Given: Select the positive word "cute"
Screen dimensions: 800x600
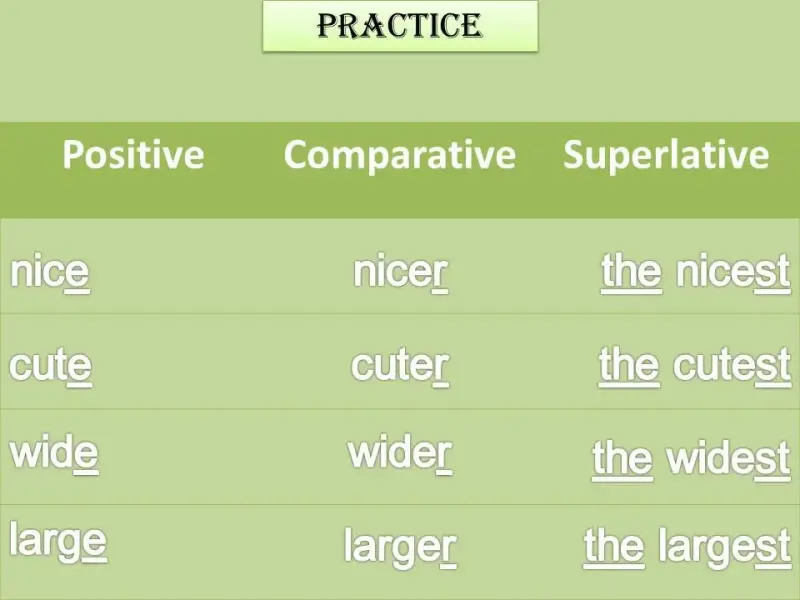Looking at the screenshot, I should coord(51,367).
